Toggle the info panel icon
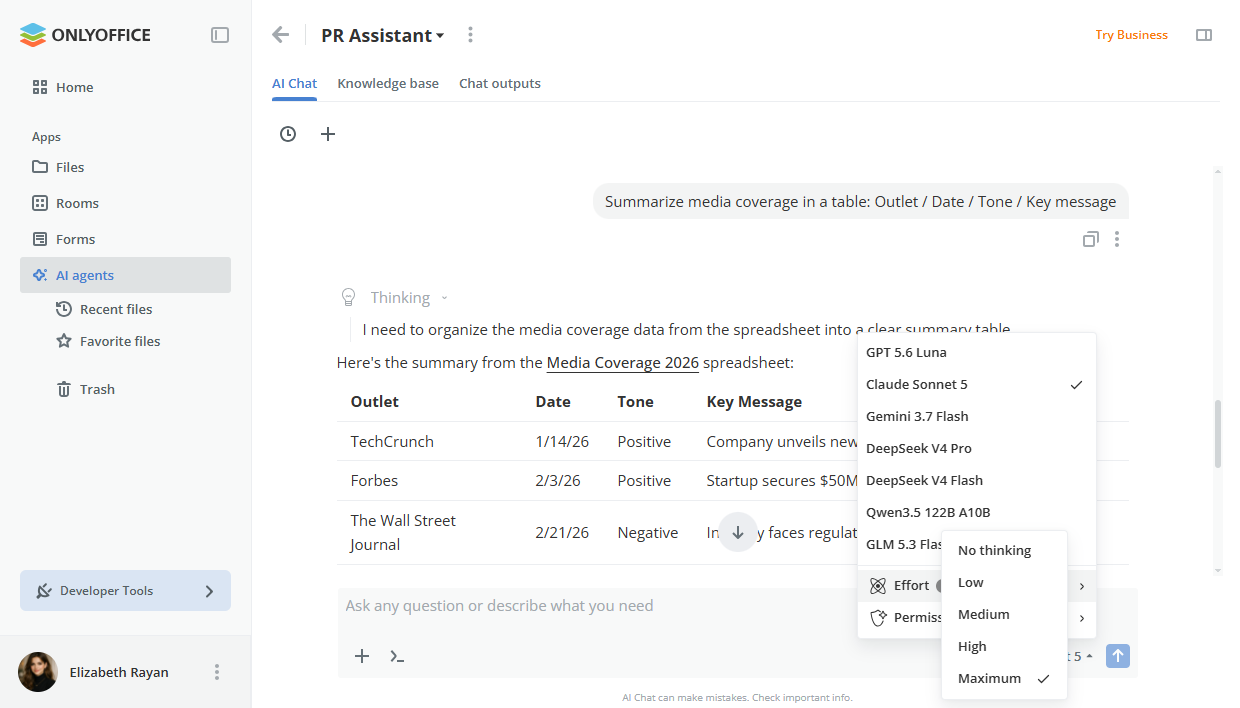The height and width of the screenshot is (708, 1240). click(1204, 35)
